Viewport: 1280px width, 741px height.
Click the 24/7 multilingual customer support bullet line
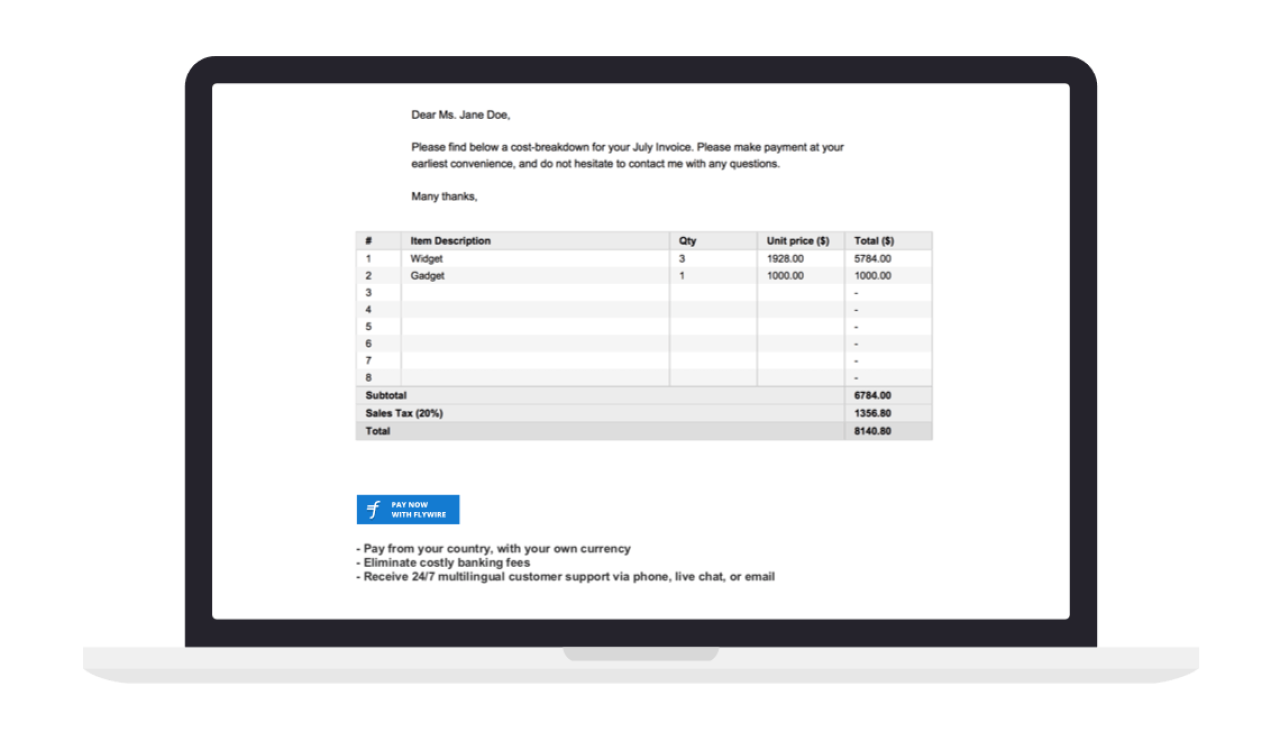[x=565, y=576]
